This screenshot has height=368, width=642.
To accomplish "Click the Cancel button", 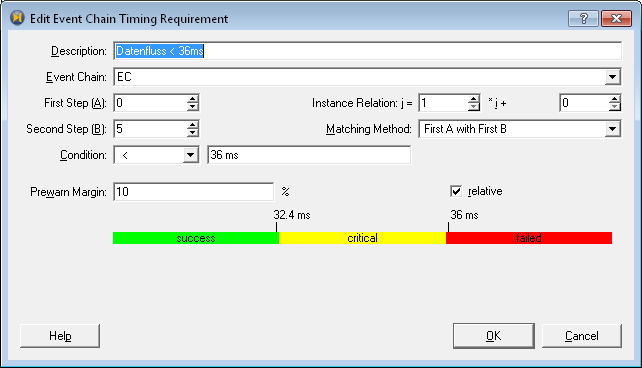I will pos(582,336).
